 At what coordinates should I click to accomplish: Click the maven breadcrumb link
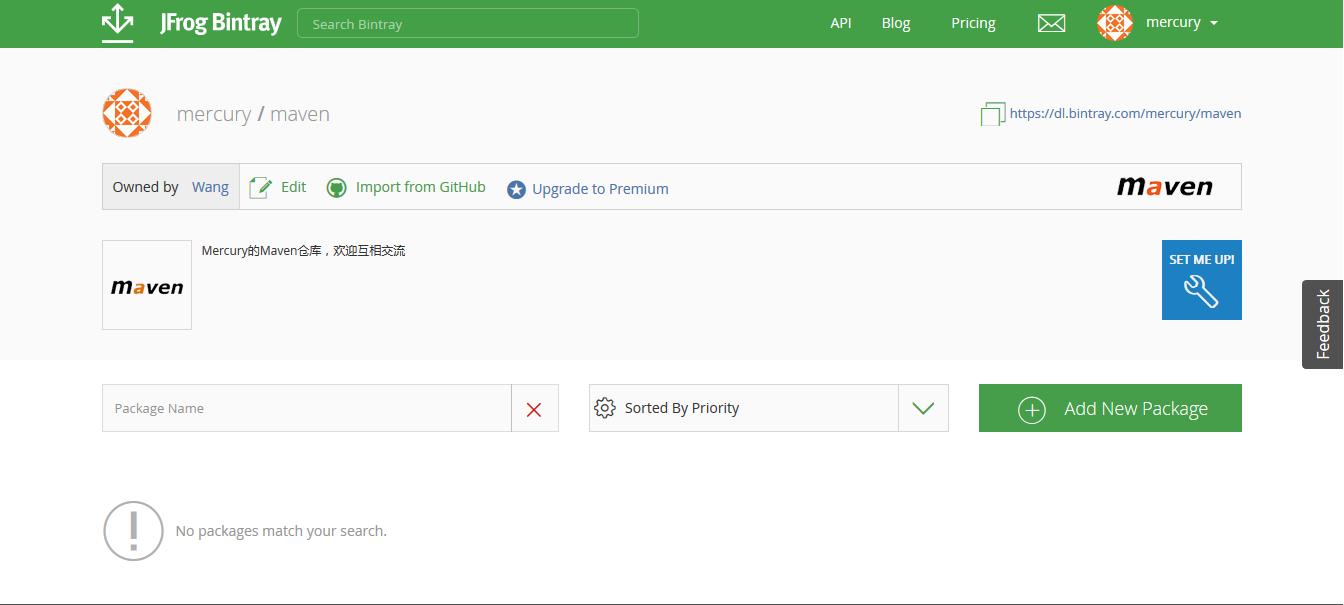pos(300,114)
